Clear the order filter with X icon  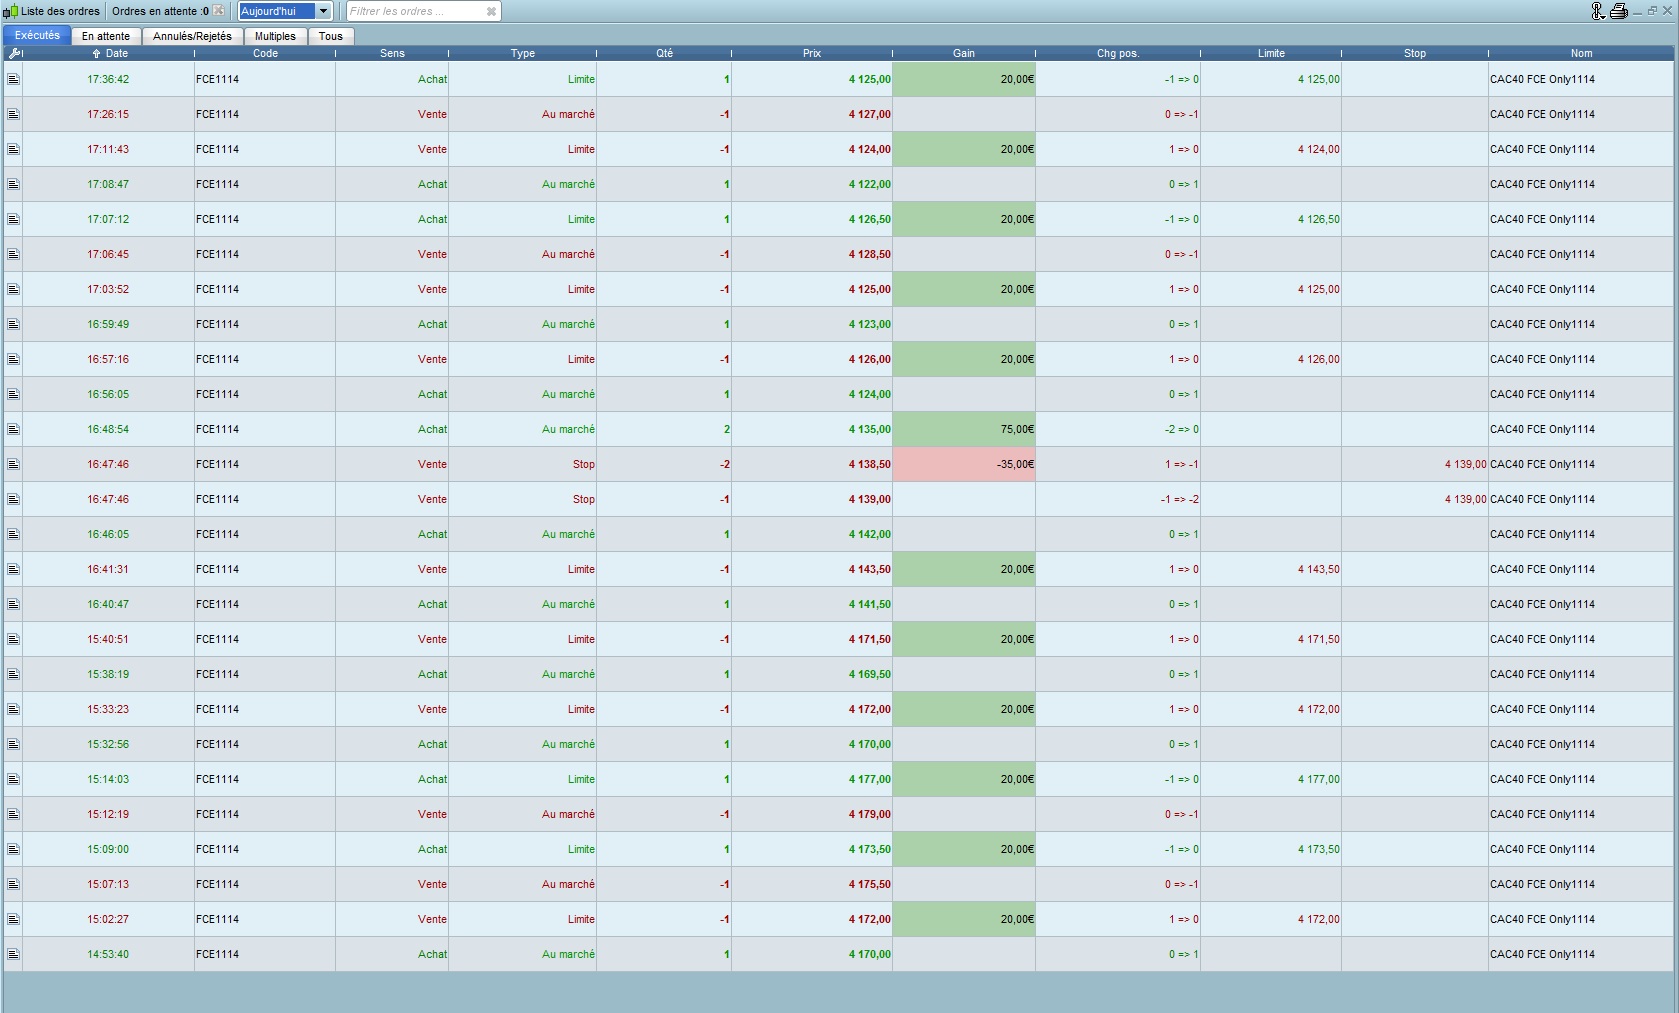pyautogui.click(x=491, y=11)
